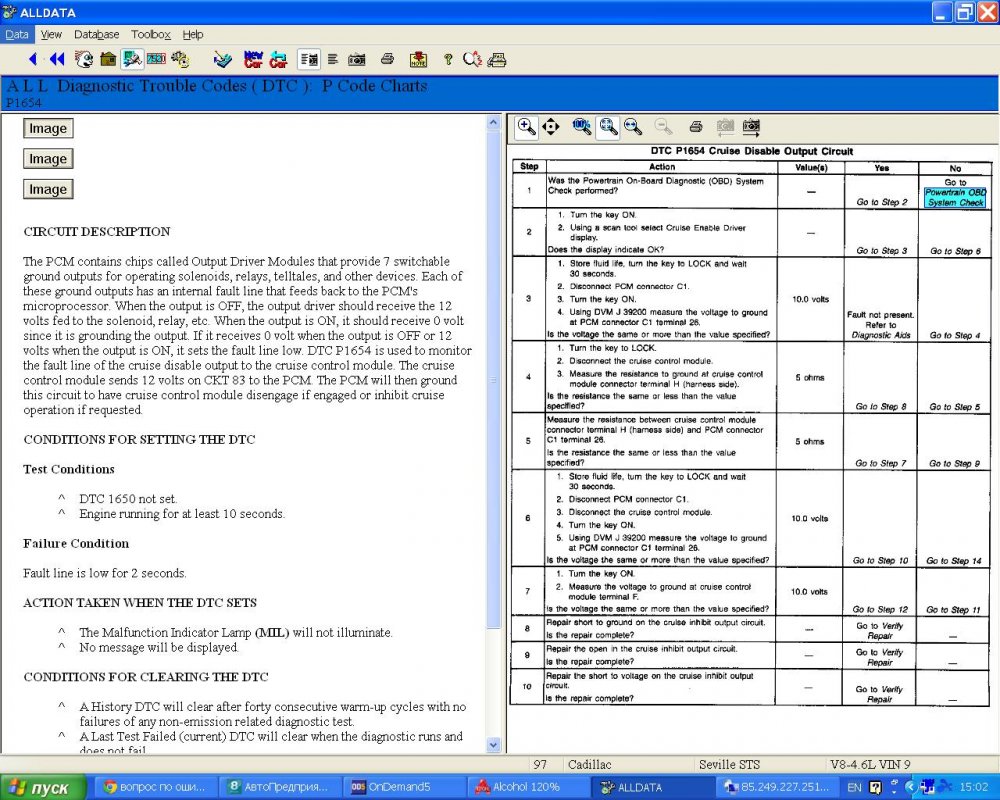Click the single-arrow Back navigation icon

point(33,59)
